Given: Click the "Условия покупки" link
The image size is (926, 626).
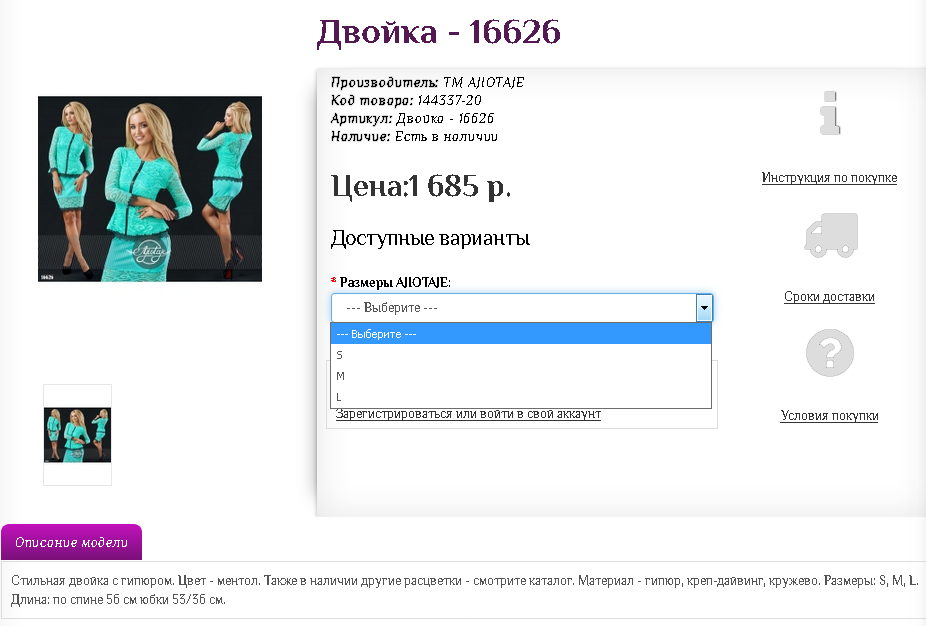Looking at the screenshot, I should pos(829,416).
